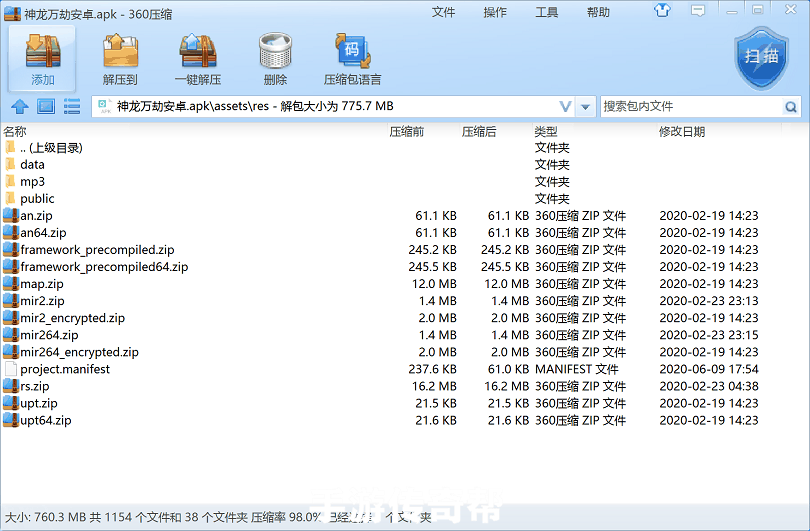
Task: Click the 删除 trash bin icon
Action: coord(275,50)
